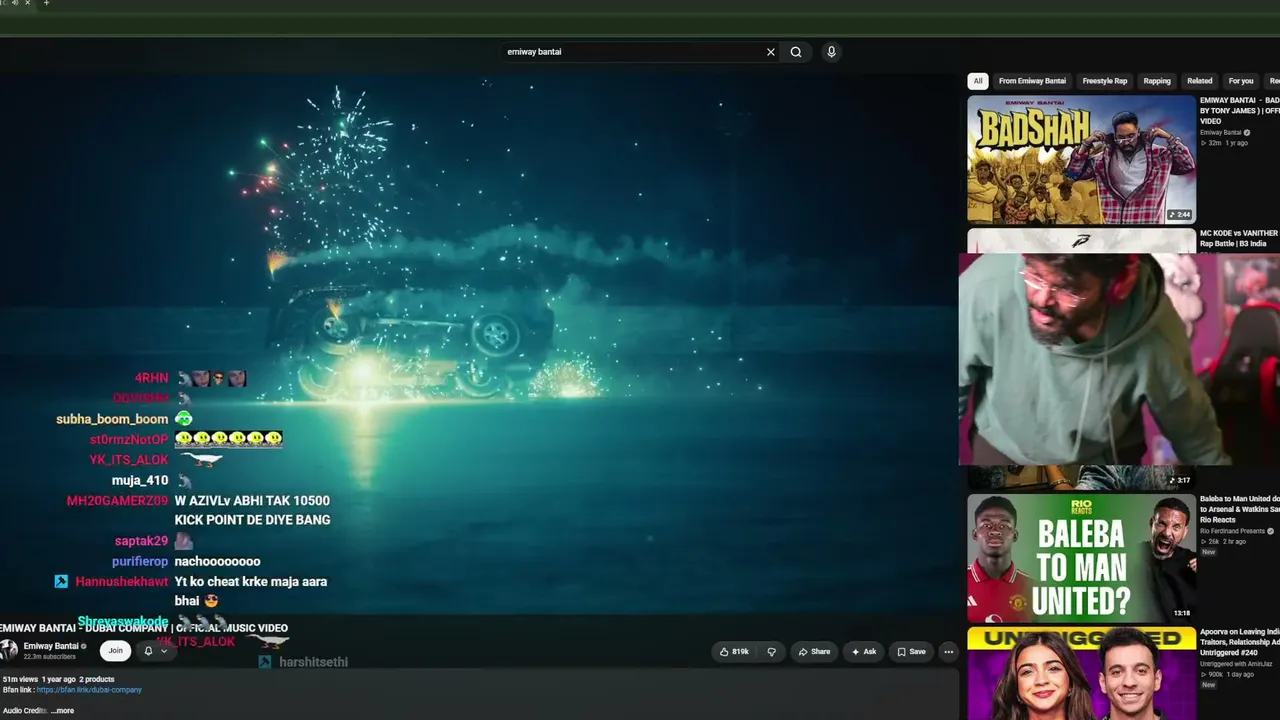1280x720 pixels.
Task: Open the three-dot more actions menu
Action: [x=949, y=652]
